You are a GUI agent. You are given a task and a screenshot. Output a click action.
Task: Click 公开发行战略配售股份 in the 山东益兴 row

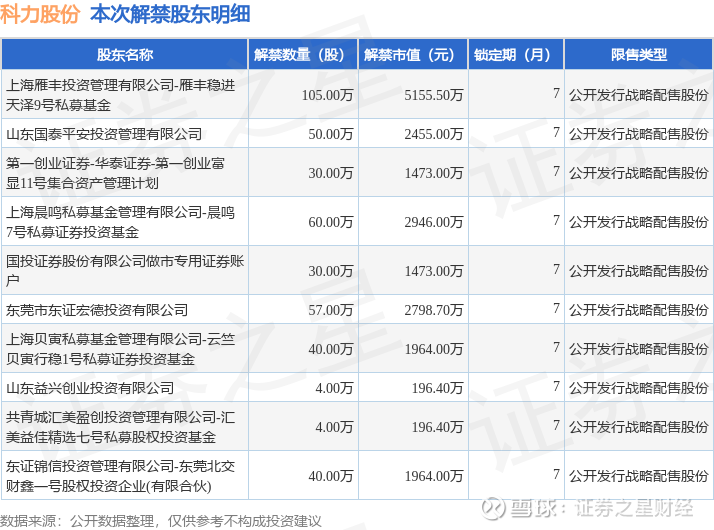click(639, 388)
